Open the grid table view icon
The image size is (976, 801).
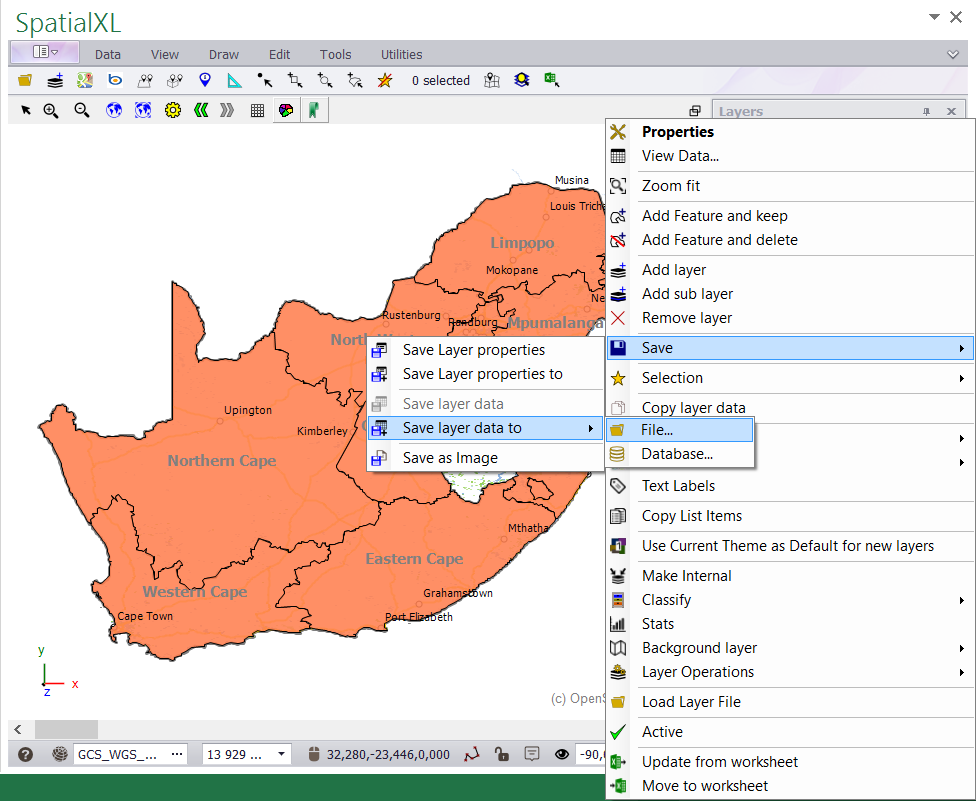(257, 111)
